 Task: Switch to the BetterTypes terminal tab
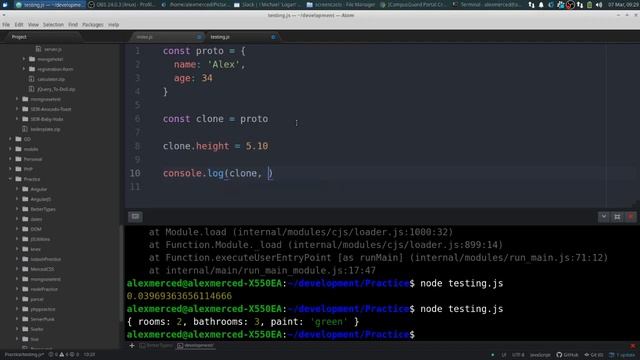tap(156, 346)
